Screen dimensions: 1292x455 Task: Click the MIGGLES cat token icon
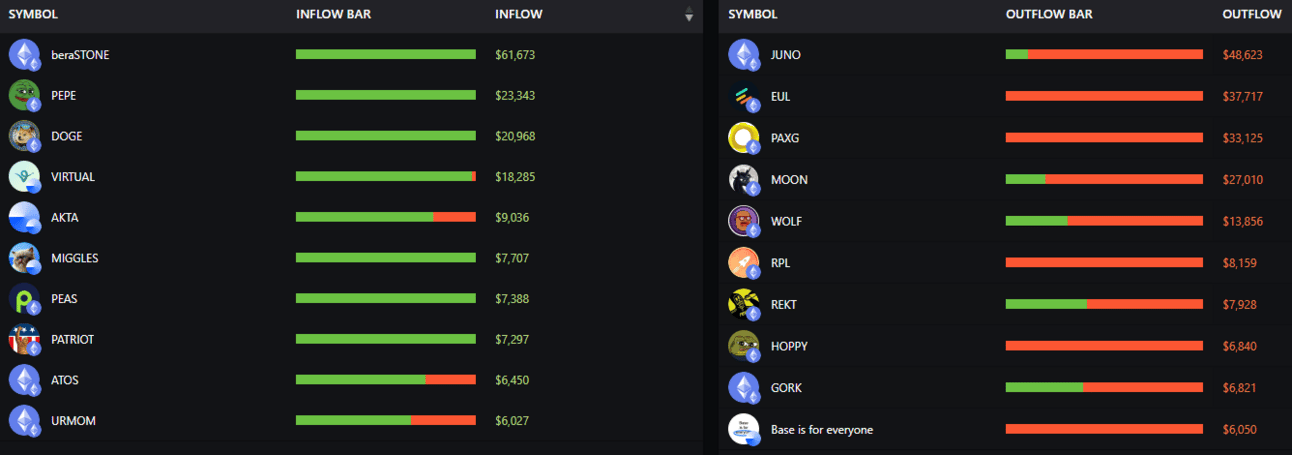click(25, 258)
